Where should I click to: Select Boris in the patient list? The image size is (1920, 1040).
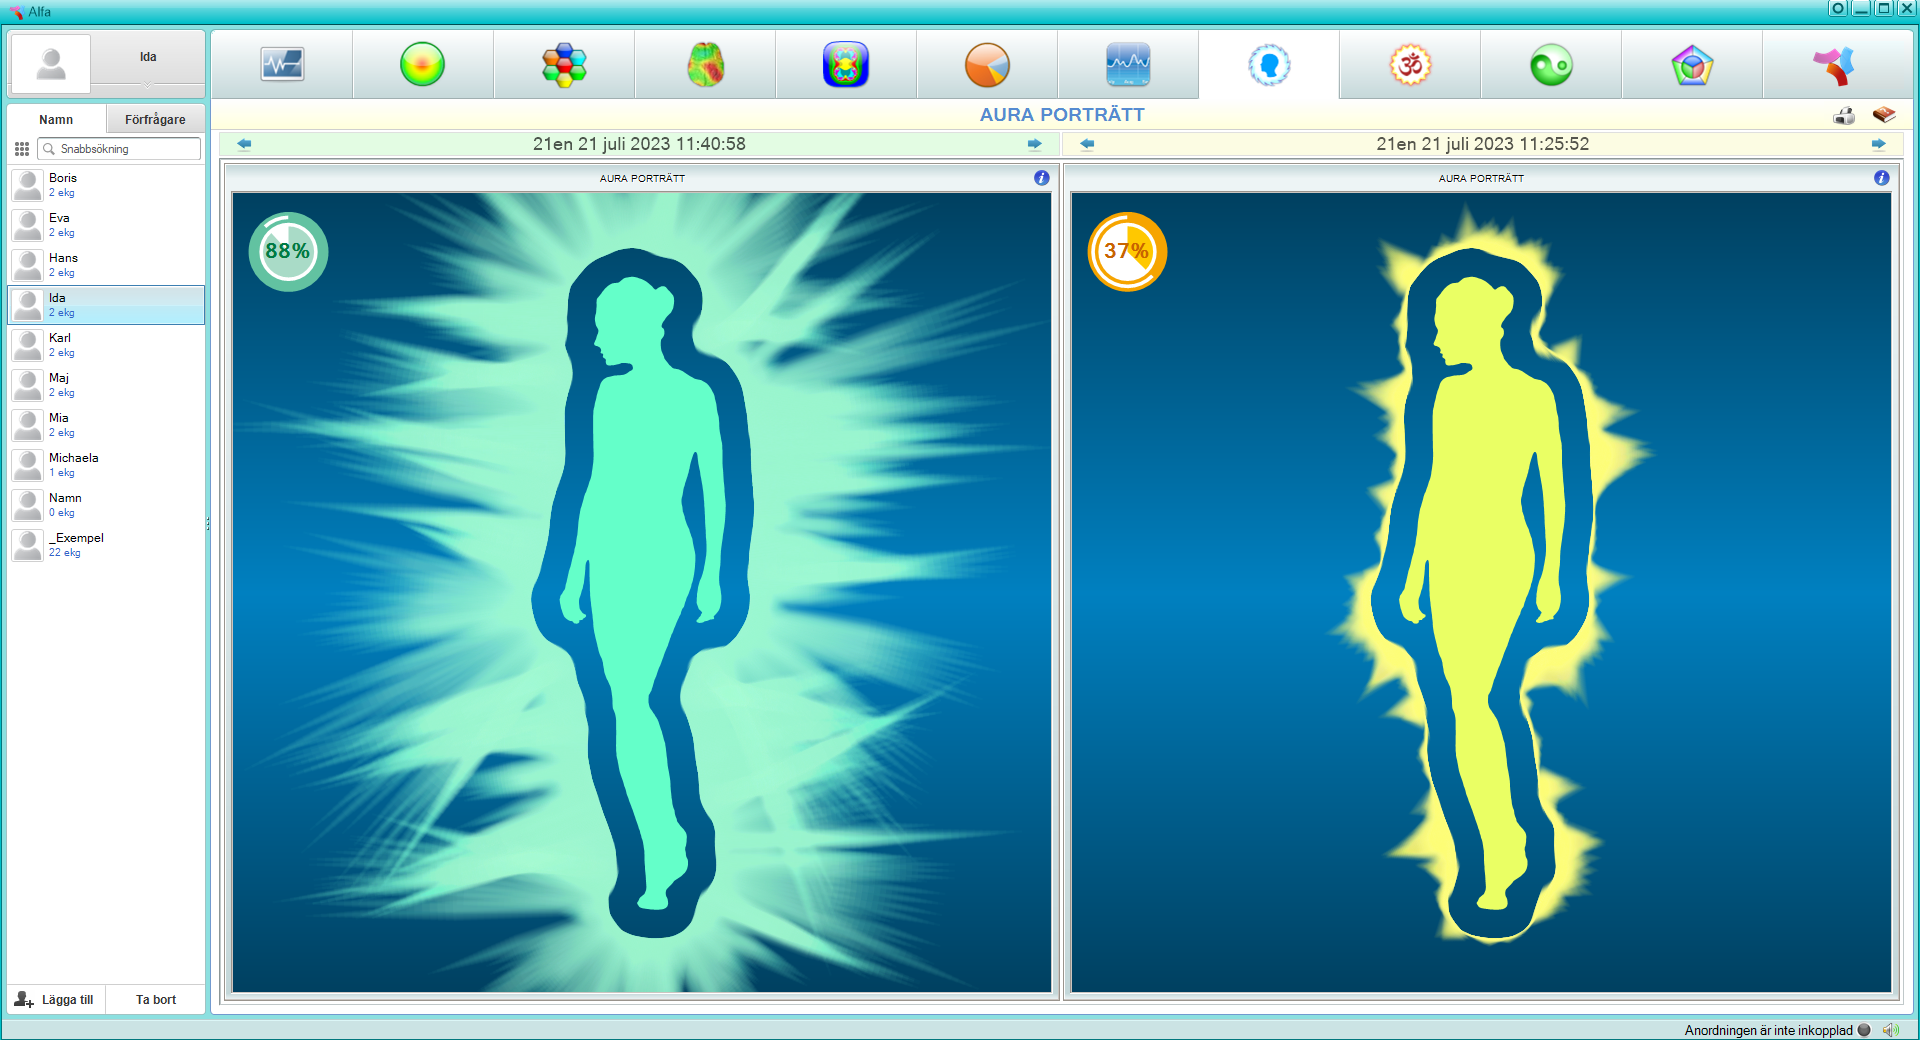point(106,185)
